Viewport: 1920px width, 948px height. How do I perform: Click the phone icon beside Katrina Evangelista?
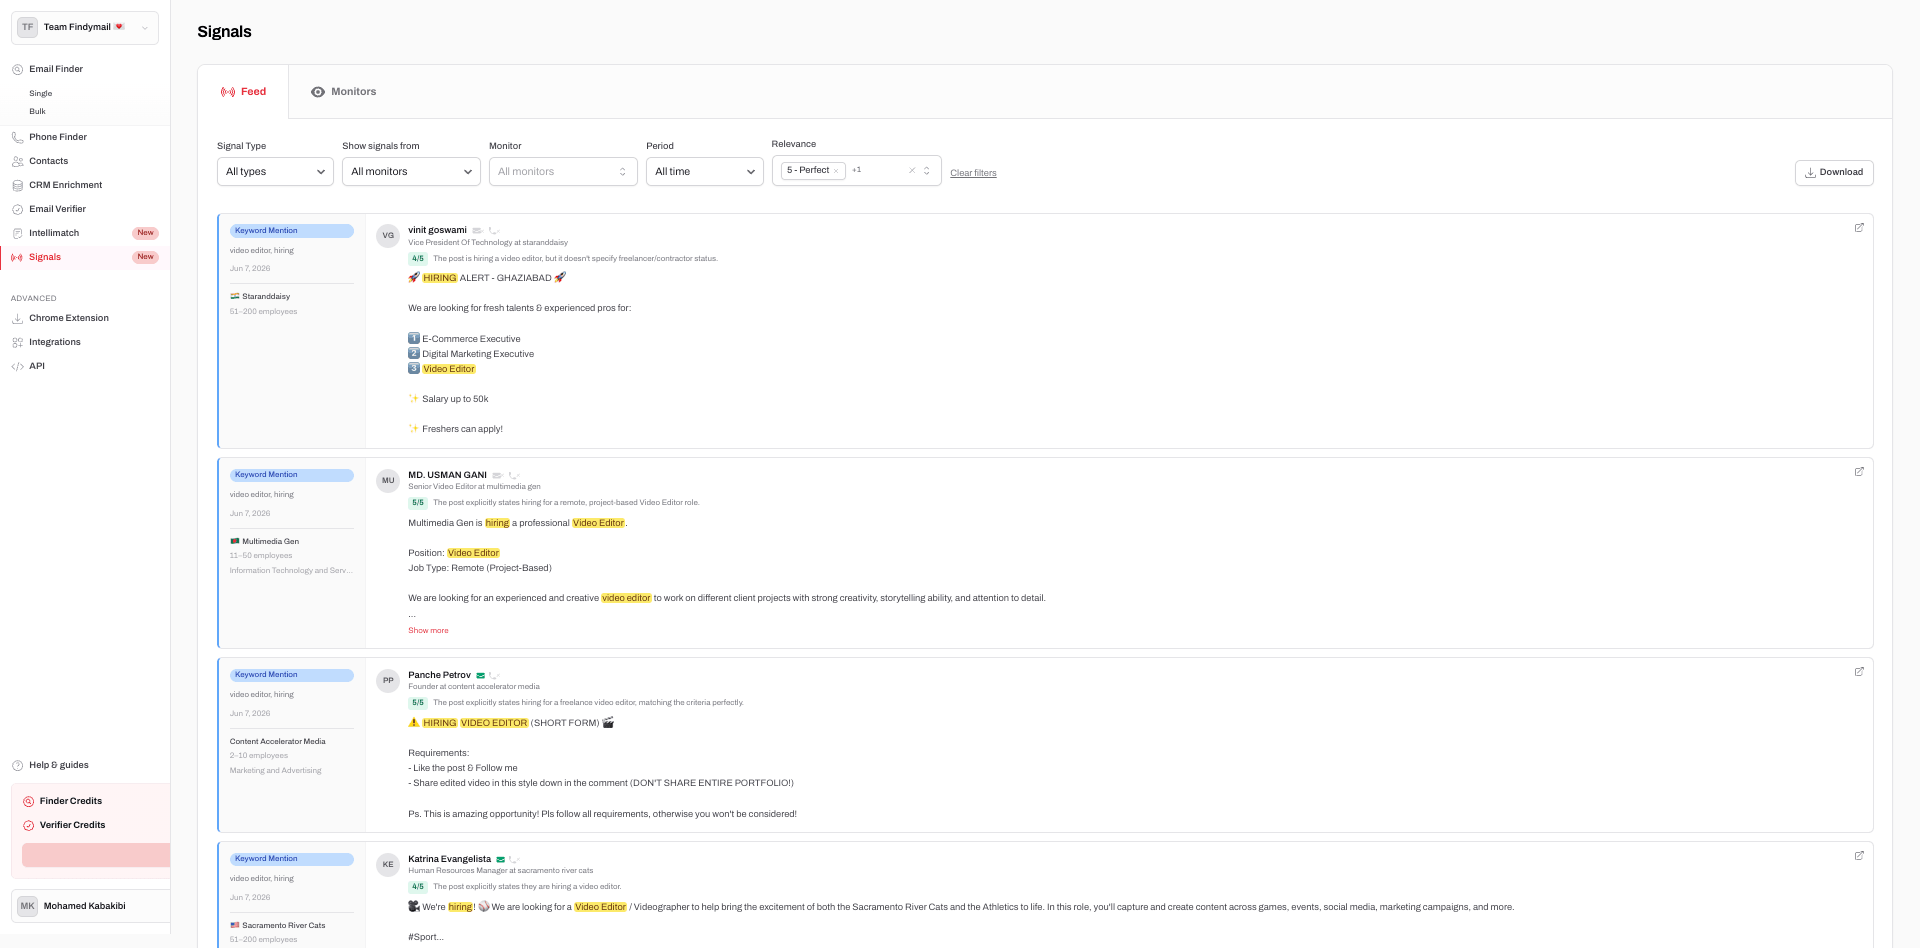pyautogui.click(x=513, y=859)
